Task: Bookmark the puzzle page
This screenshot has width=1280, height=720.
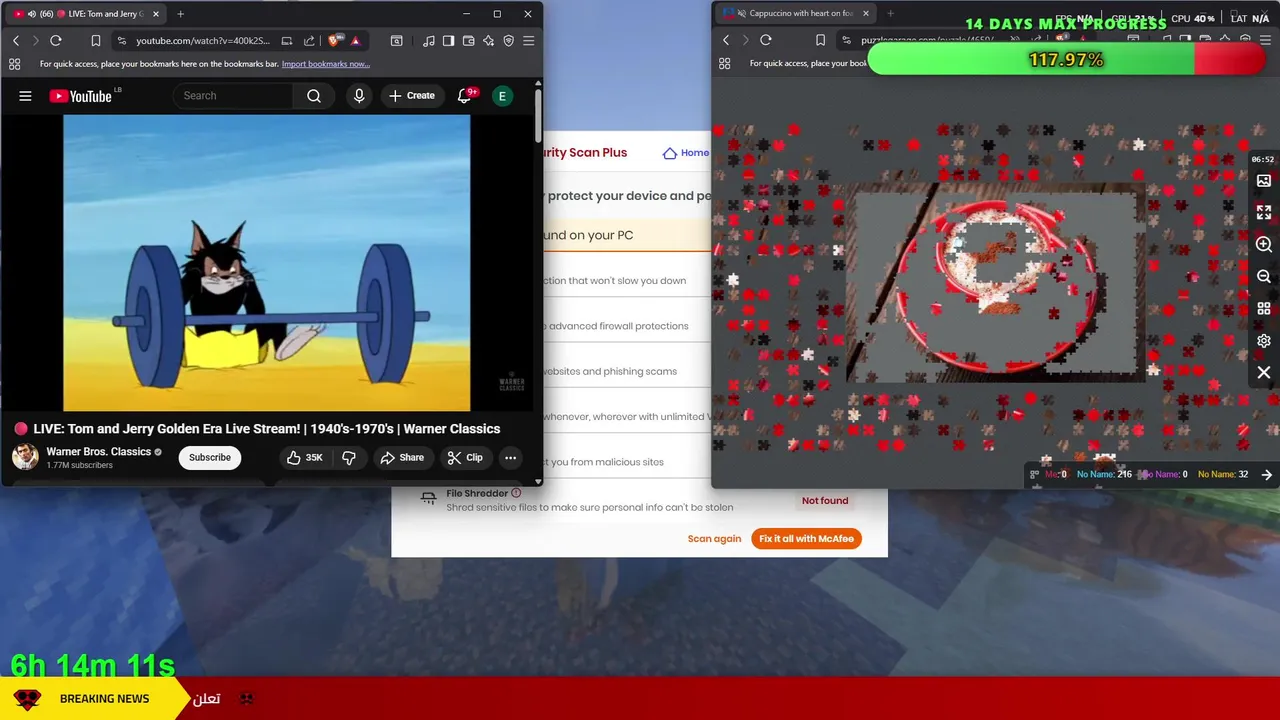Action: point(821,40)
